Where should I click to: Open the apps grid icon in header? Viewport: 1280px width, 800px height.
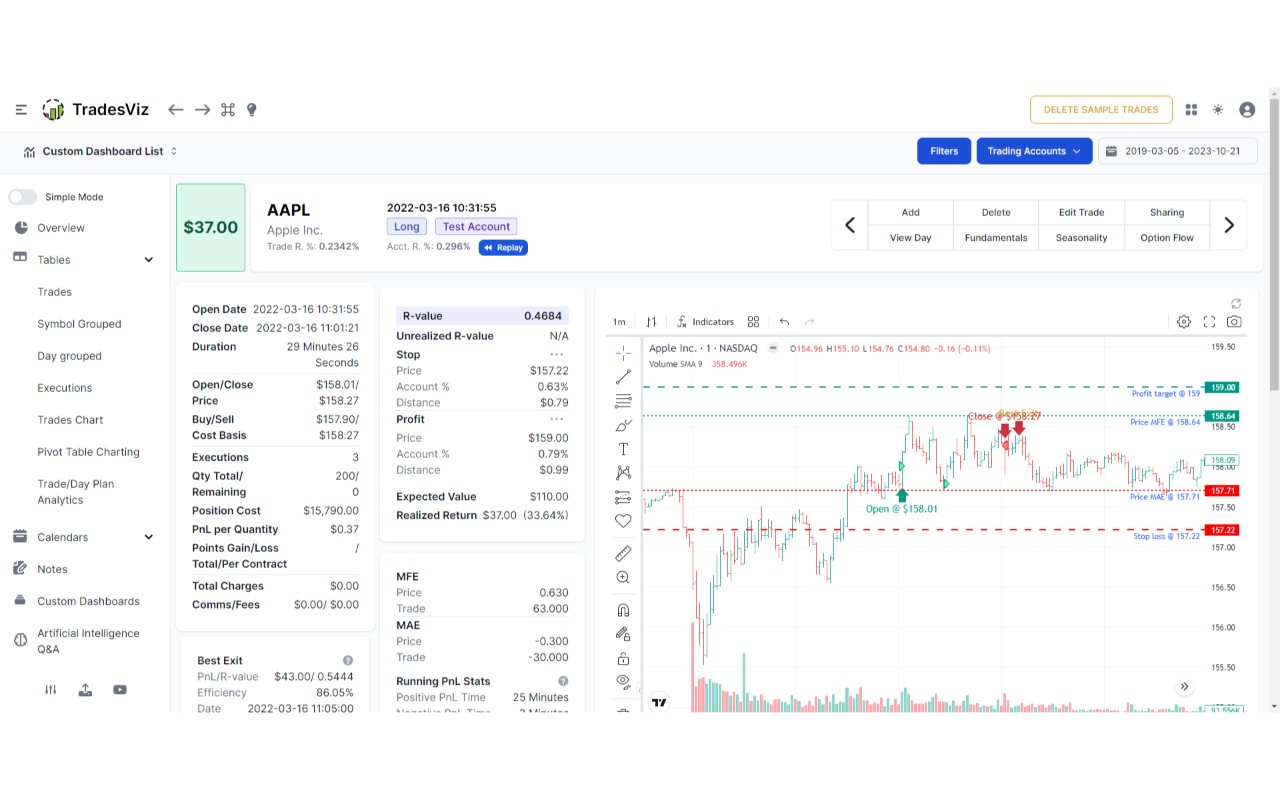tap(1191, 110)
